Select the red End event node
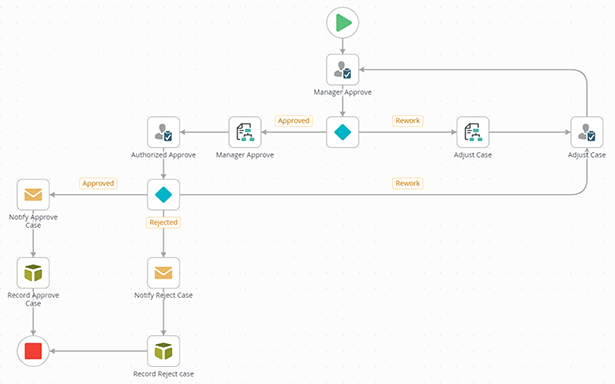Viewport: 615px width, 384px height. pos(33,351)
